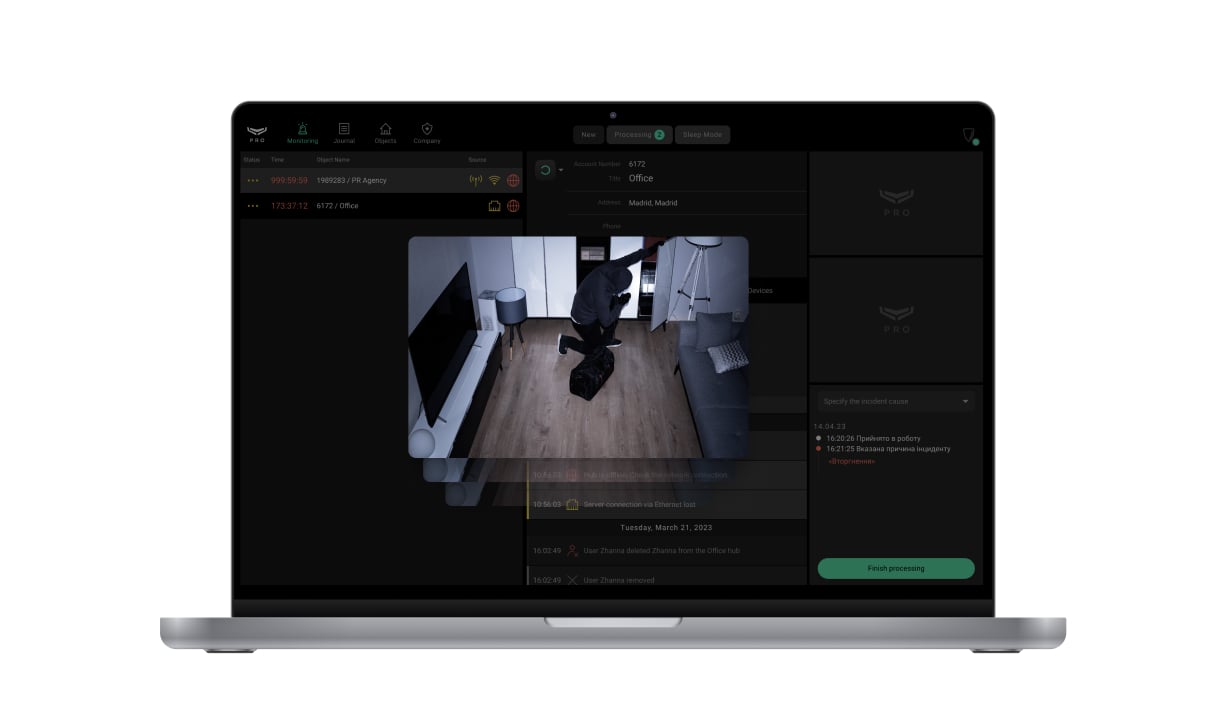The image size is (1220, 720).
Task: Switch to the New tab
Action: 588,135
